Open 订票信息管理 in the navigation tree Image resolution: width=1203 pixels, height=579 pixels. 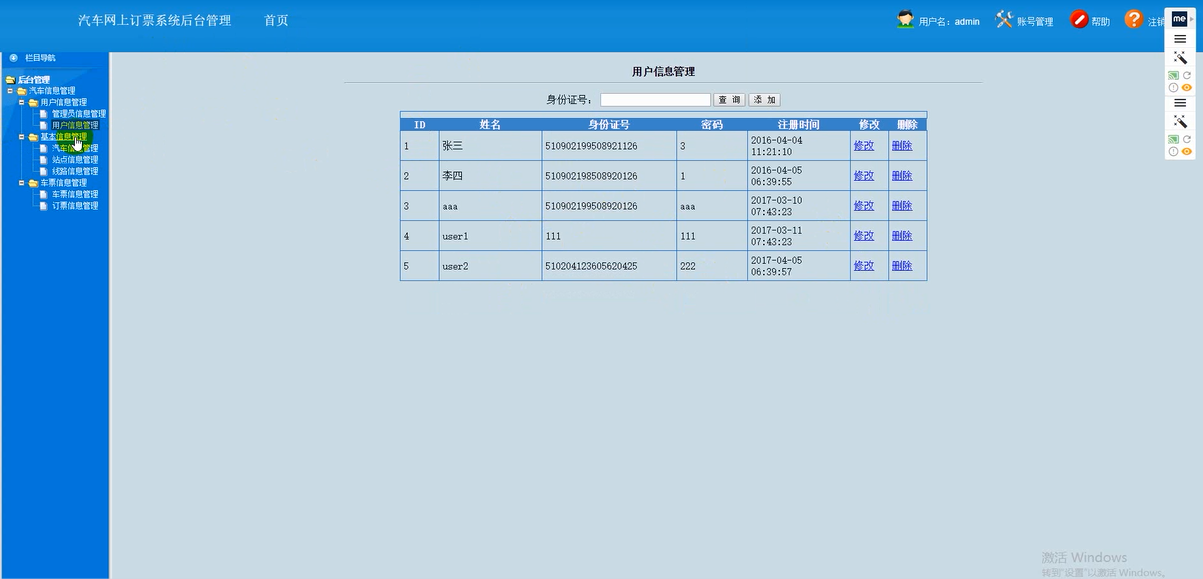coord(75,206)
